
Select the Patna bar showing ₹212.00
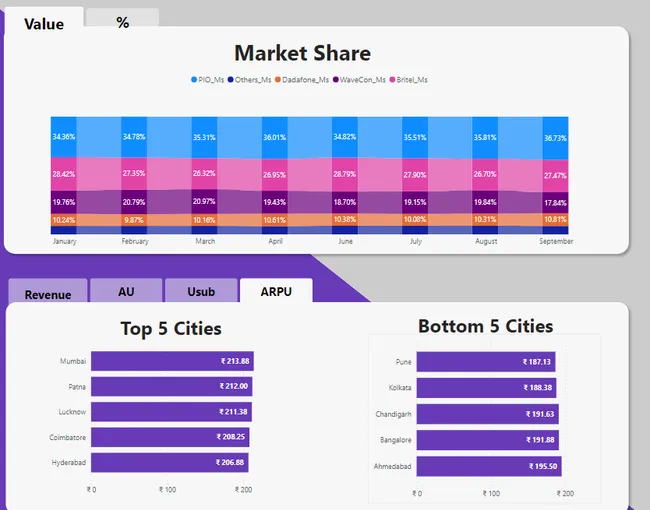point(172,386)
